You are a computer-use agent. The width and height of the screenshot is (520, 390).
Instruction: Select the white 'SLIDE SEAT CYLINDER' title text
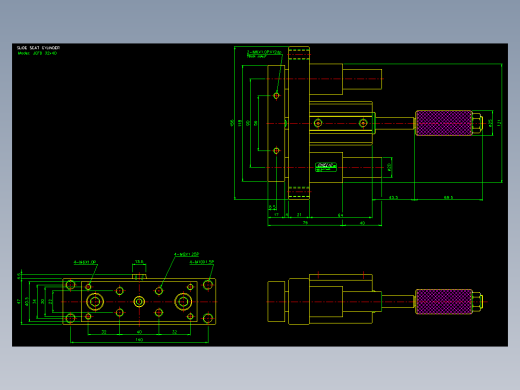38,48
